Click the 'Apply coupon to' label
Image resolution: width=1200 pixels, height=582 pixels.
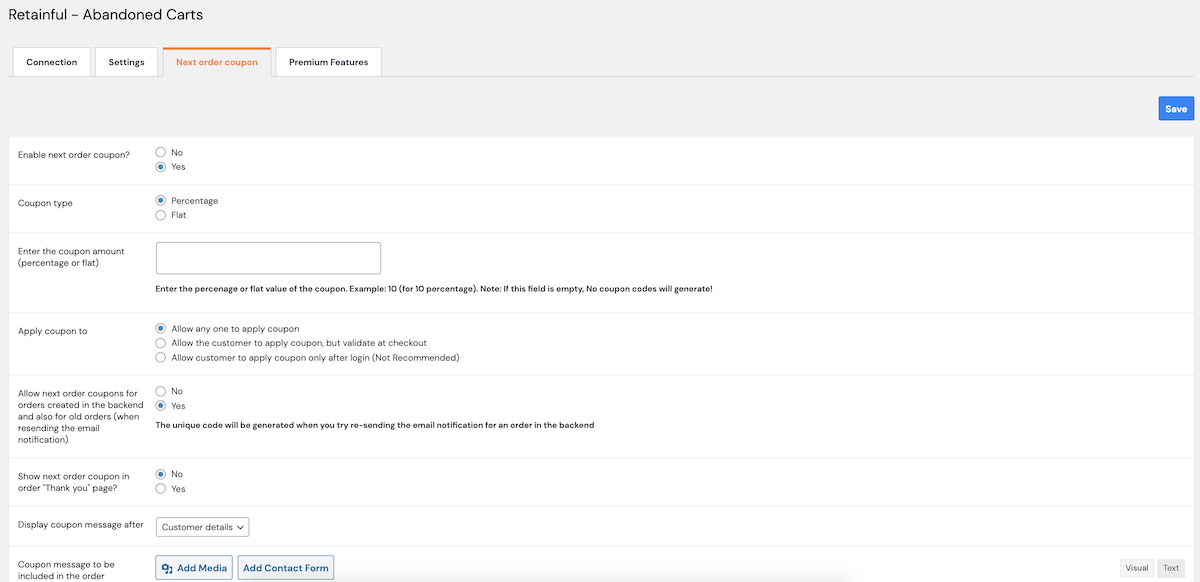(53, 331)
